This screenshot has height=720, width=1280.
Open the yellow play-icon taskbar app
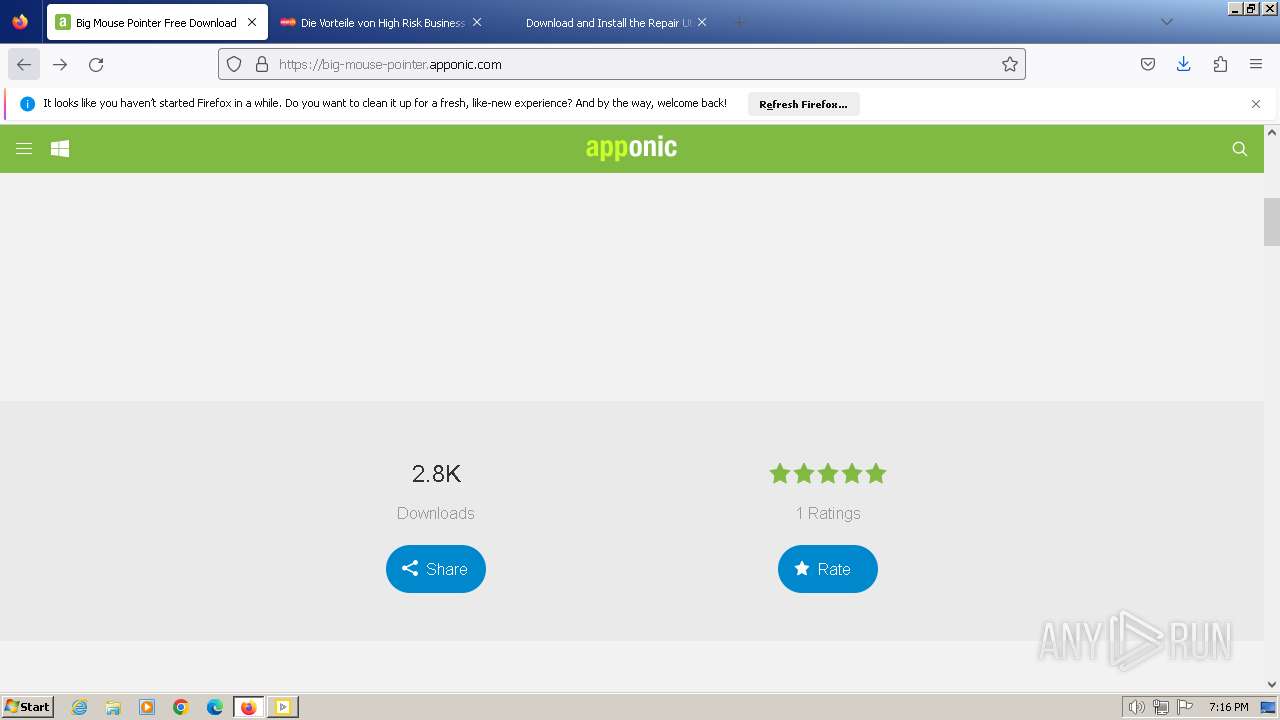[283, 707]
